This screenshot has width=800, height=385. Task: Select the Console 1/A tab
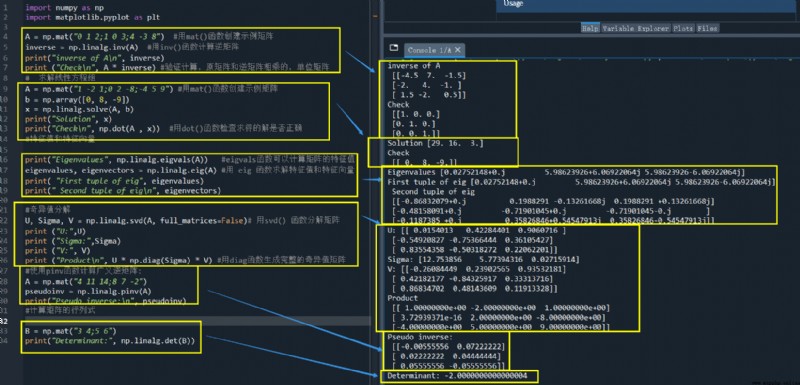coord(429,50)
